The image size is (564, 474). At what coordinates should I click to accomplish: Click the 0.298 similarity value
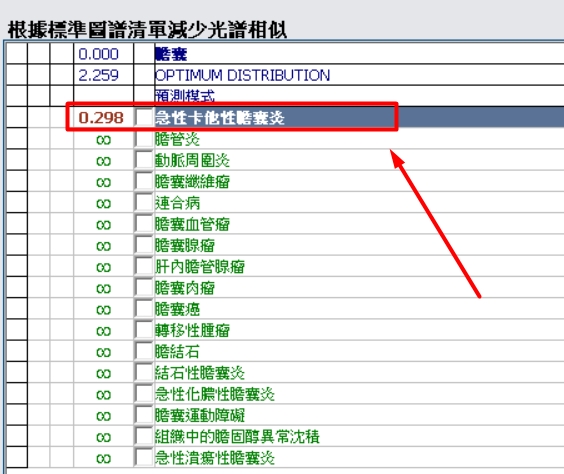tap(101, 118)
